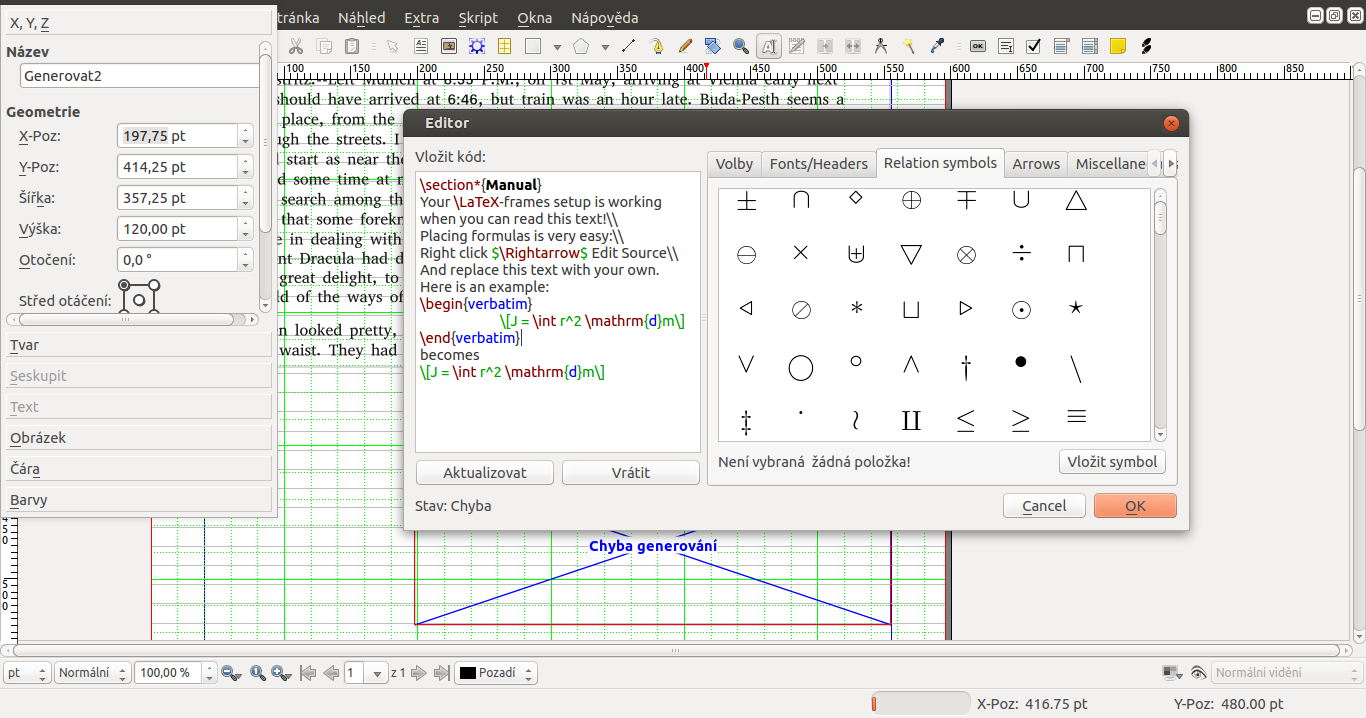Screen dimensions: 1366x718
Task: Click the Vložit symbol button
Action: 1112,461
